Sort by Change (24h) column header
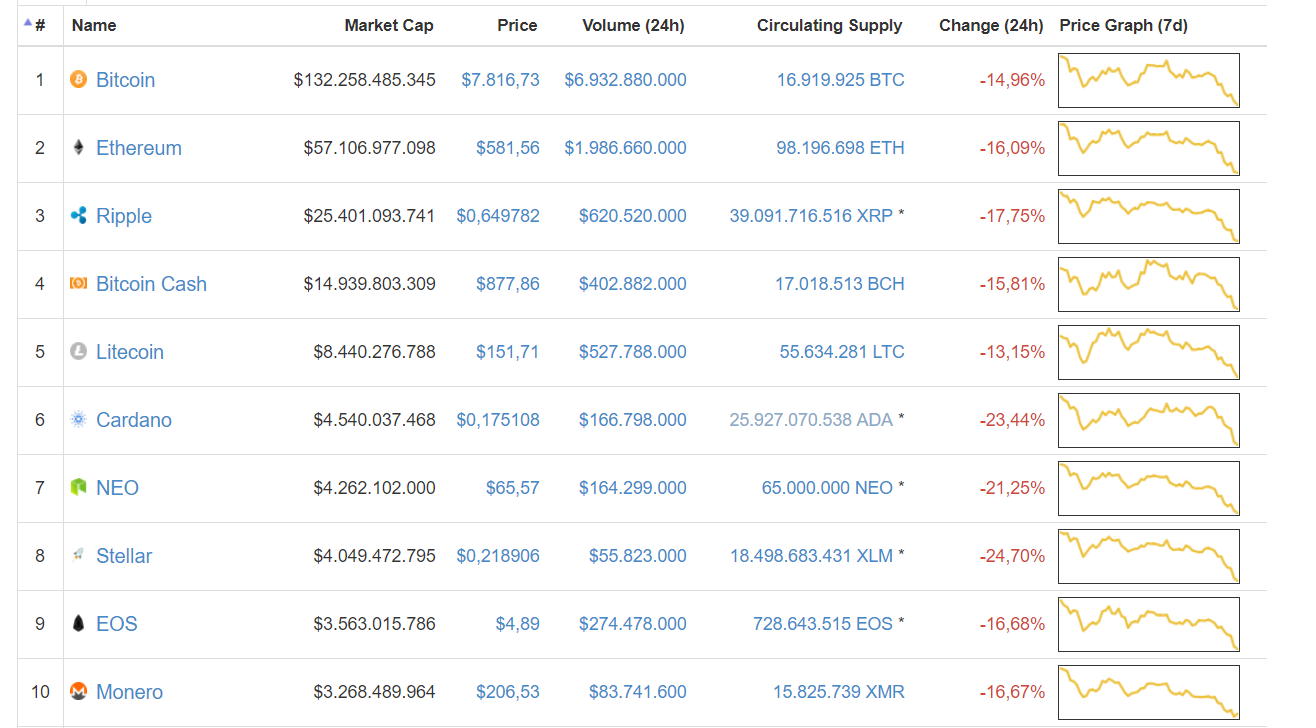Viewport: 1316px width, 728px height. tap(990, 25)
